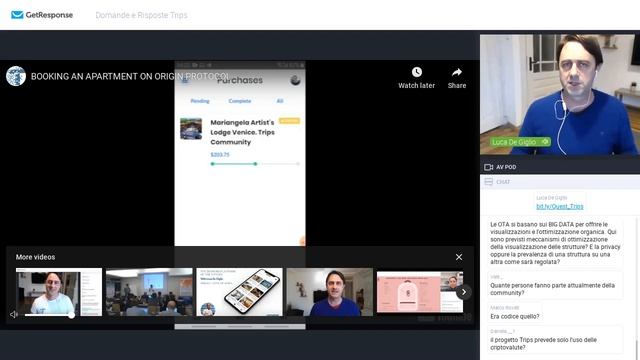
Task: Select the All tab in Purchases
Action: (x=280, y=101)
